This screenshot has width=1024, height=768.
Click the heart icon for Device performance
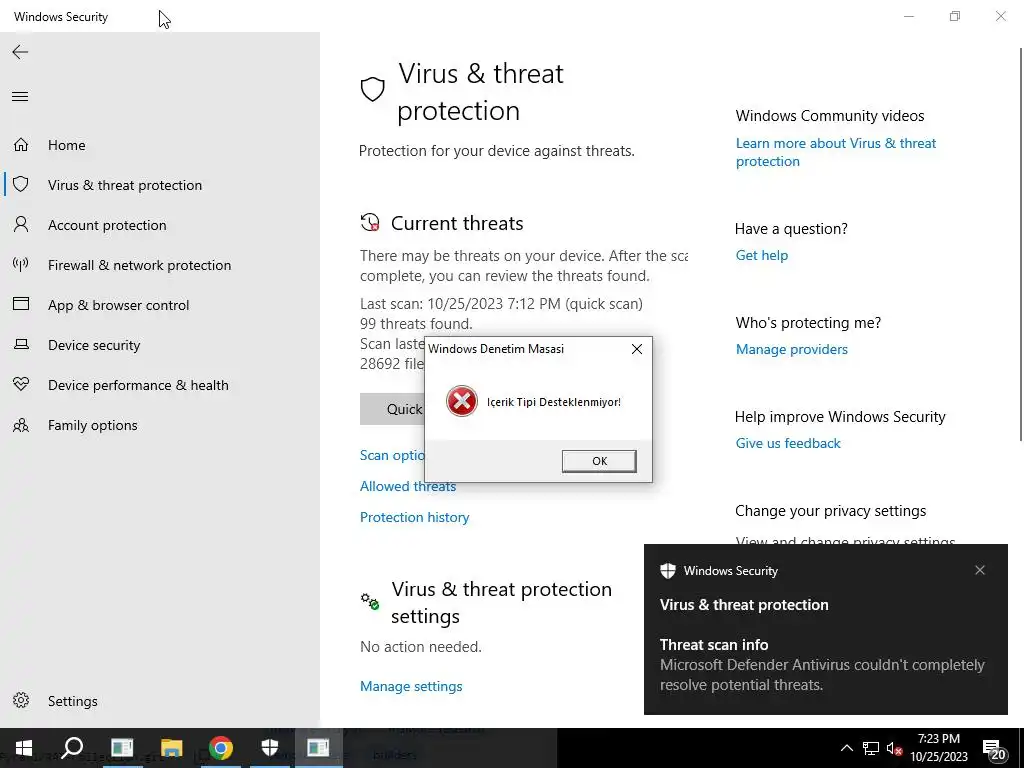point(21,384)
